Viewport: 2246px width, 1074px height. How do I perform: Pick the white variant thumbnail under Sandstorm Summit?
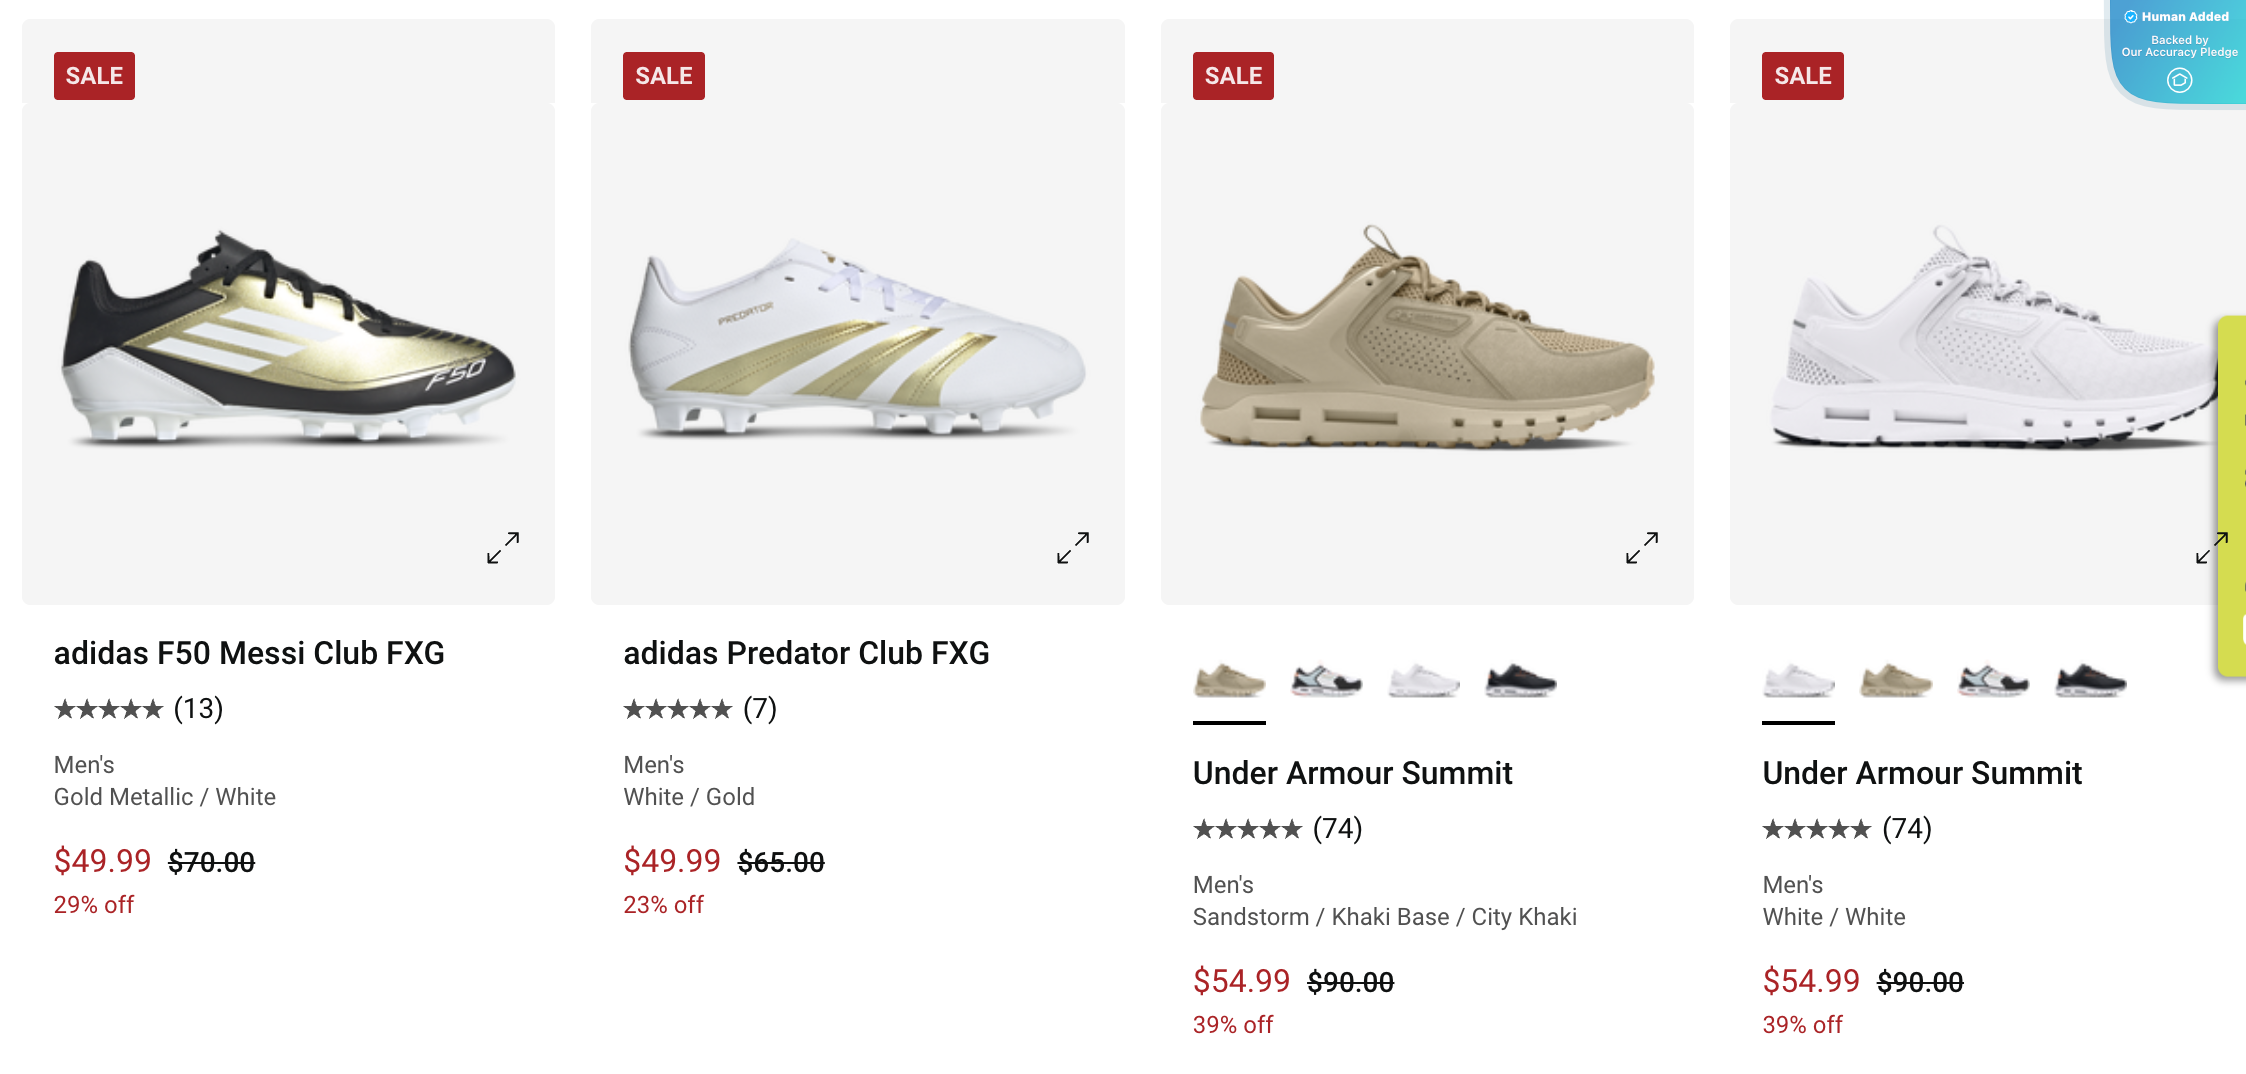pyautogui.click(x=1423, y=681)
